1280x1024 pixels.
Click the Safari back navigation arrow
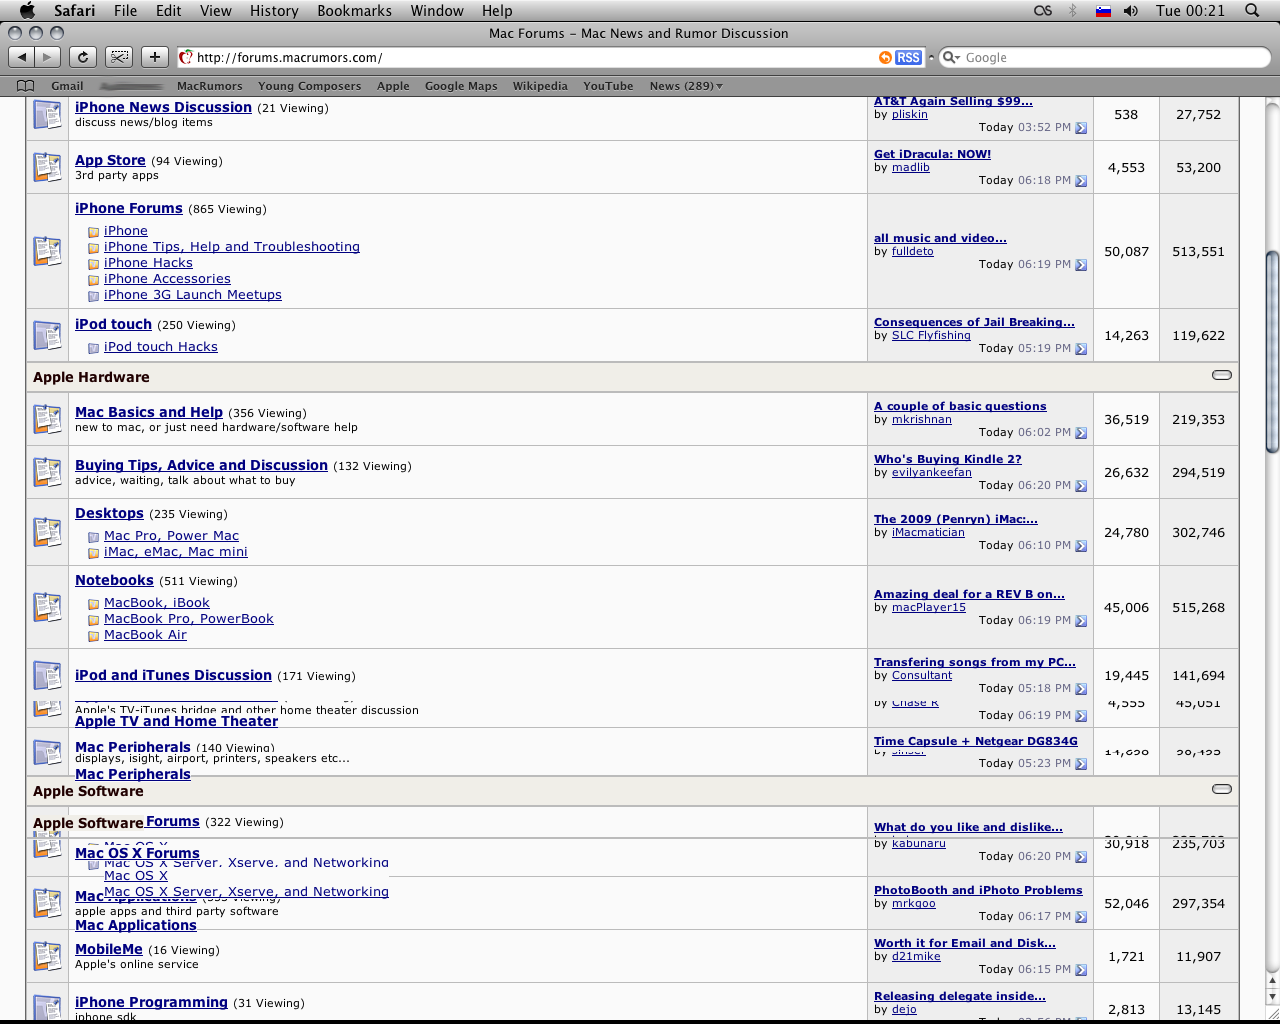22,57
